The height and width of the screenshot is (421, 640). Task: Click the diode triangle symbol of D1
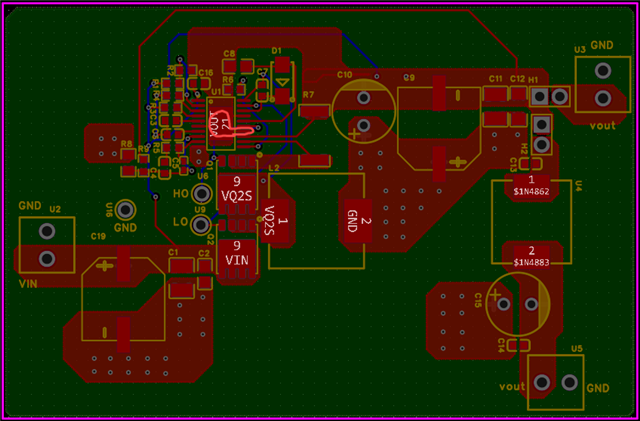pyautogui.click(x=281, y=83)
